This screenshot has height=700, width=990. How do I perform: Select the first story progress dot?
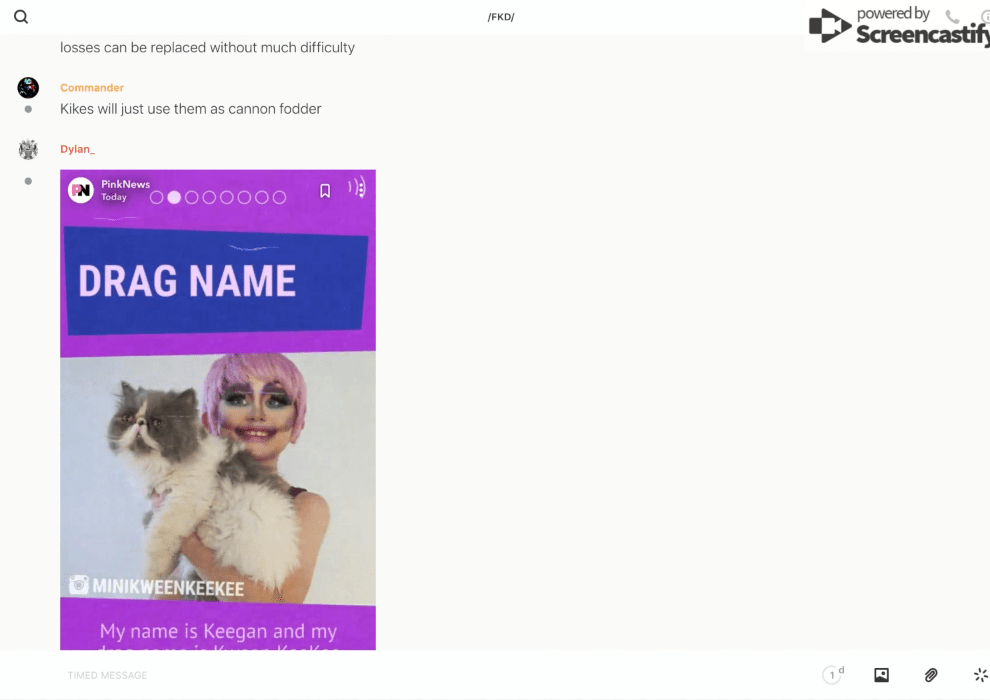(x=156, y=197)
